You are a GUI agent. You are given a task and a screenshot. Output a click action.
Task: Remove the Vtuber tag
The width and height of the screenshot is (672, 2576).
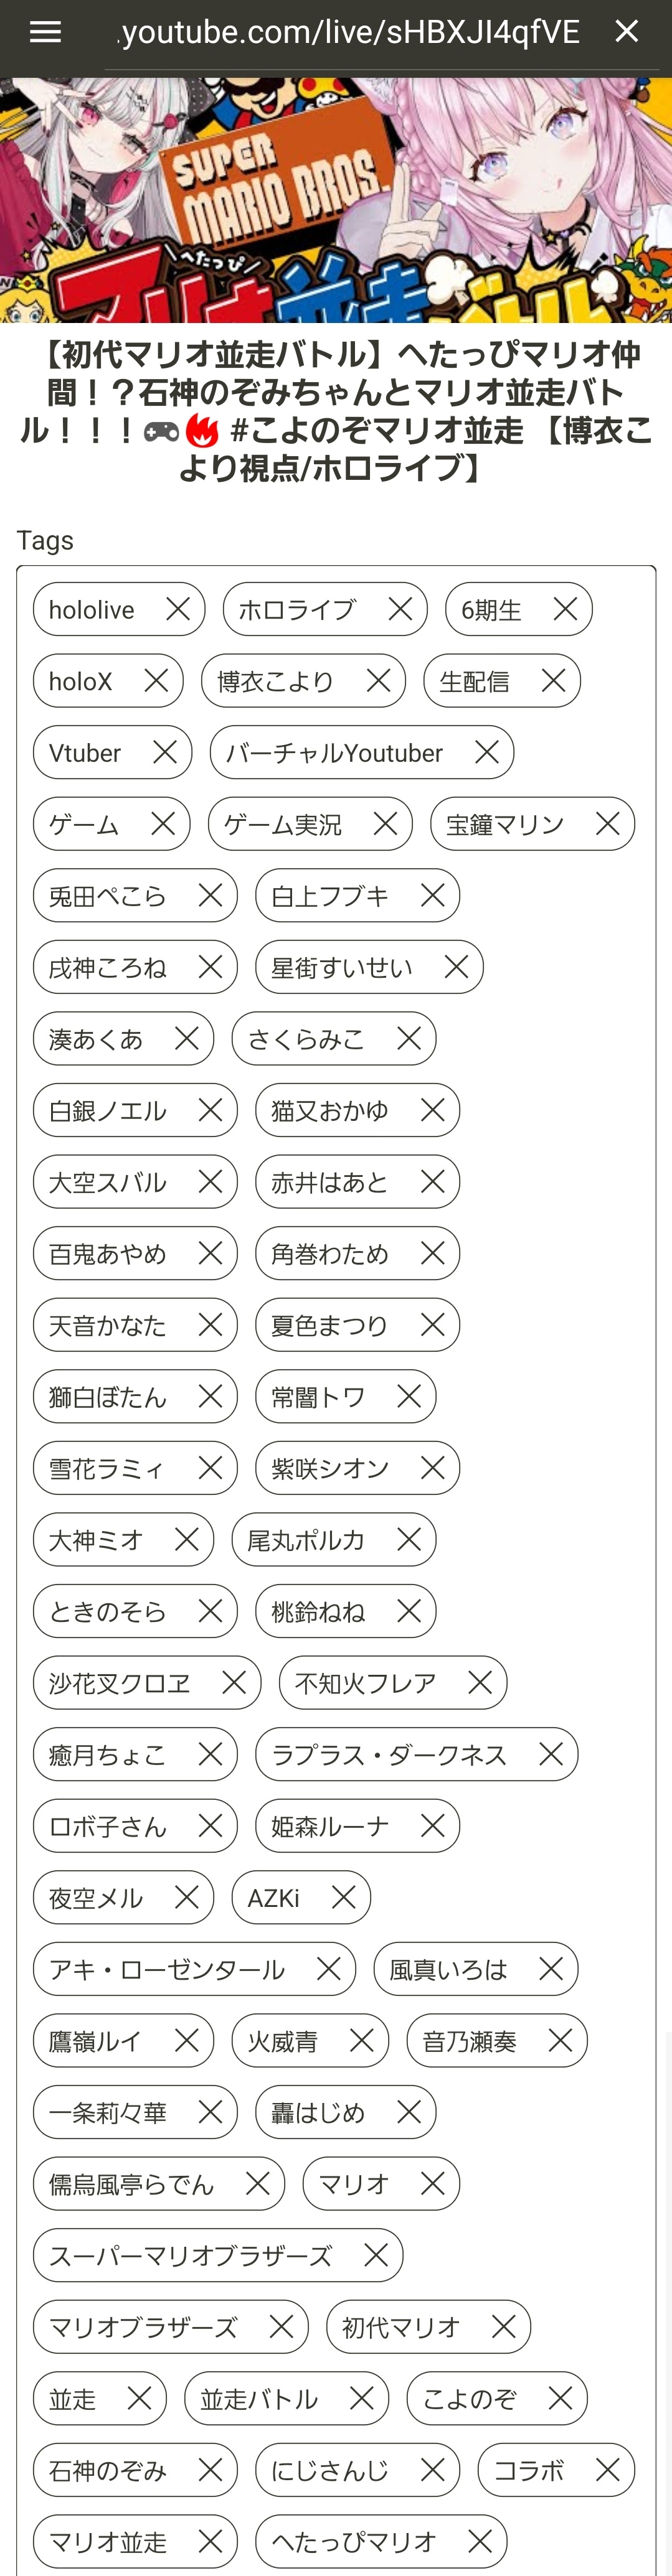(x=165, y=752)
